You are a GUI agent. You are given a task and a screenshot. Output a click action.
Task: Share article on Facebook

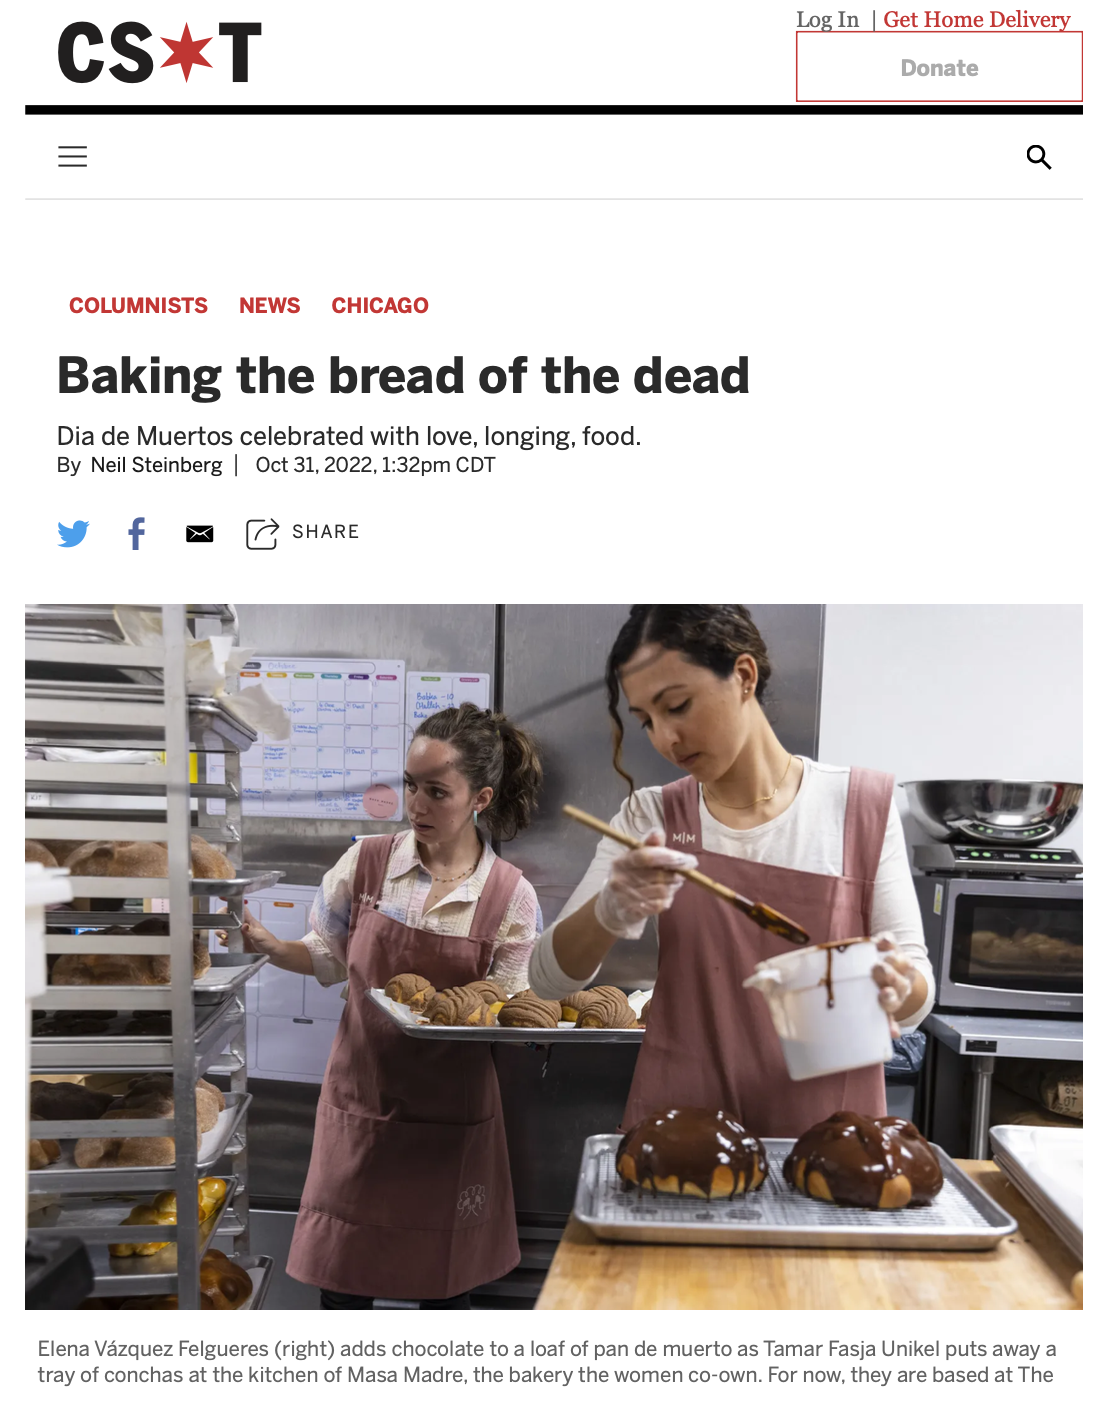[x=137, y=533]
